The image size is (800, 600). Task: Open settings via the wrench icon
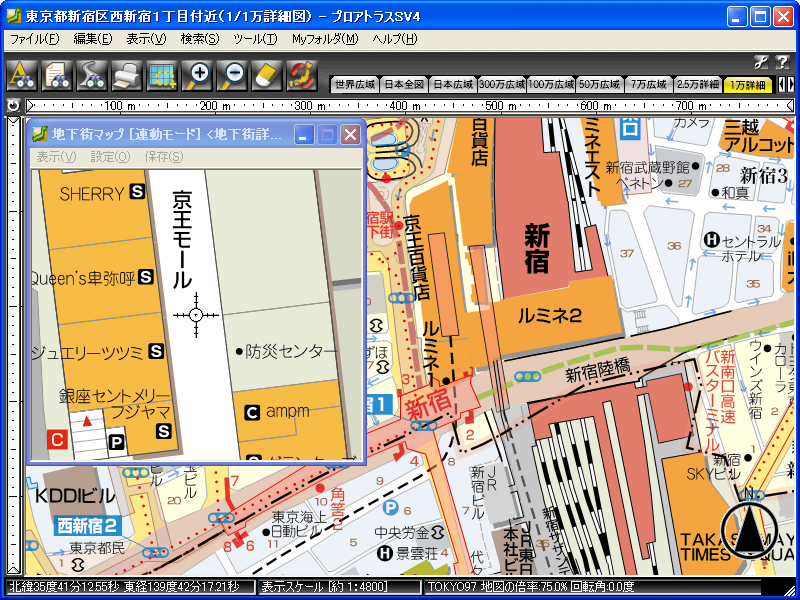coord(761,62)
